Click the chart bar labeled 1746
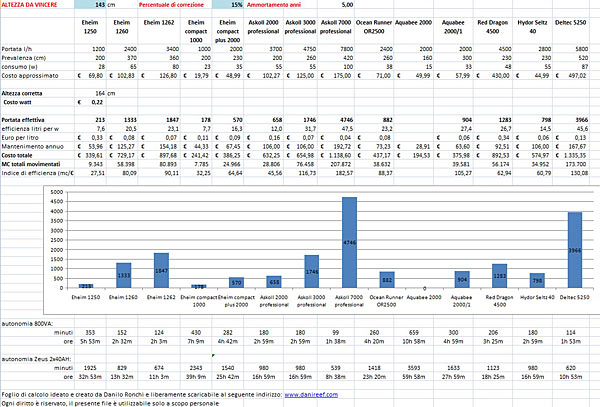 (x=312, y=271)
